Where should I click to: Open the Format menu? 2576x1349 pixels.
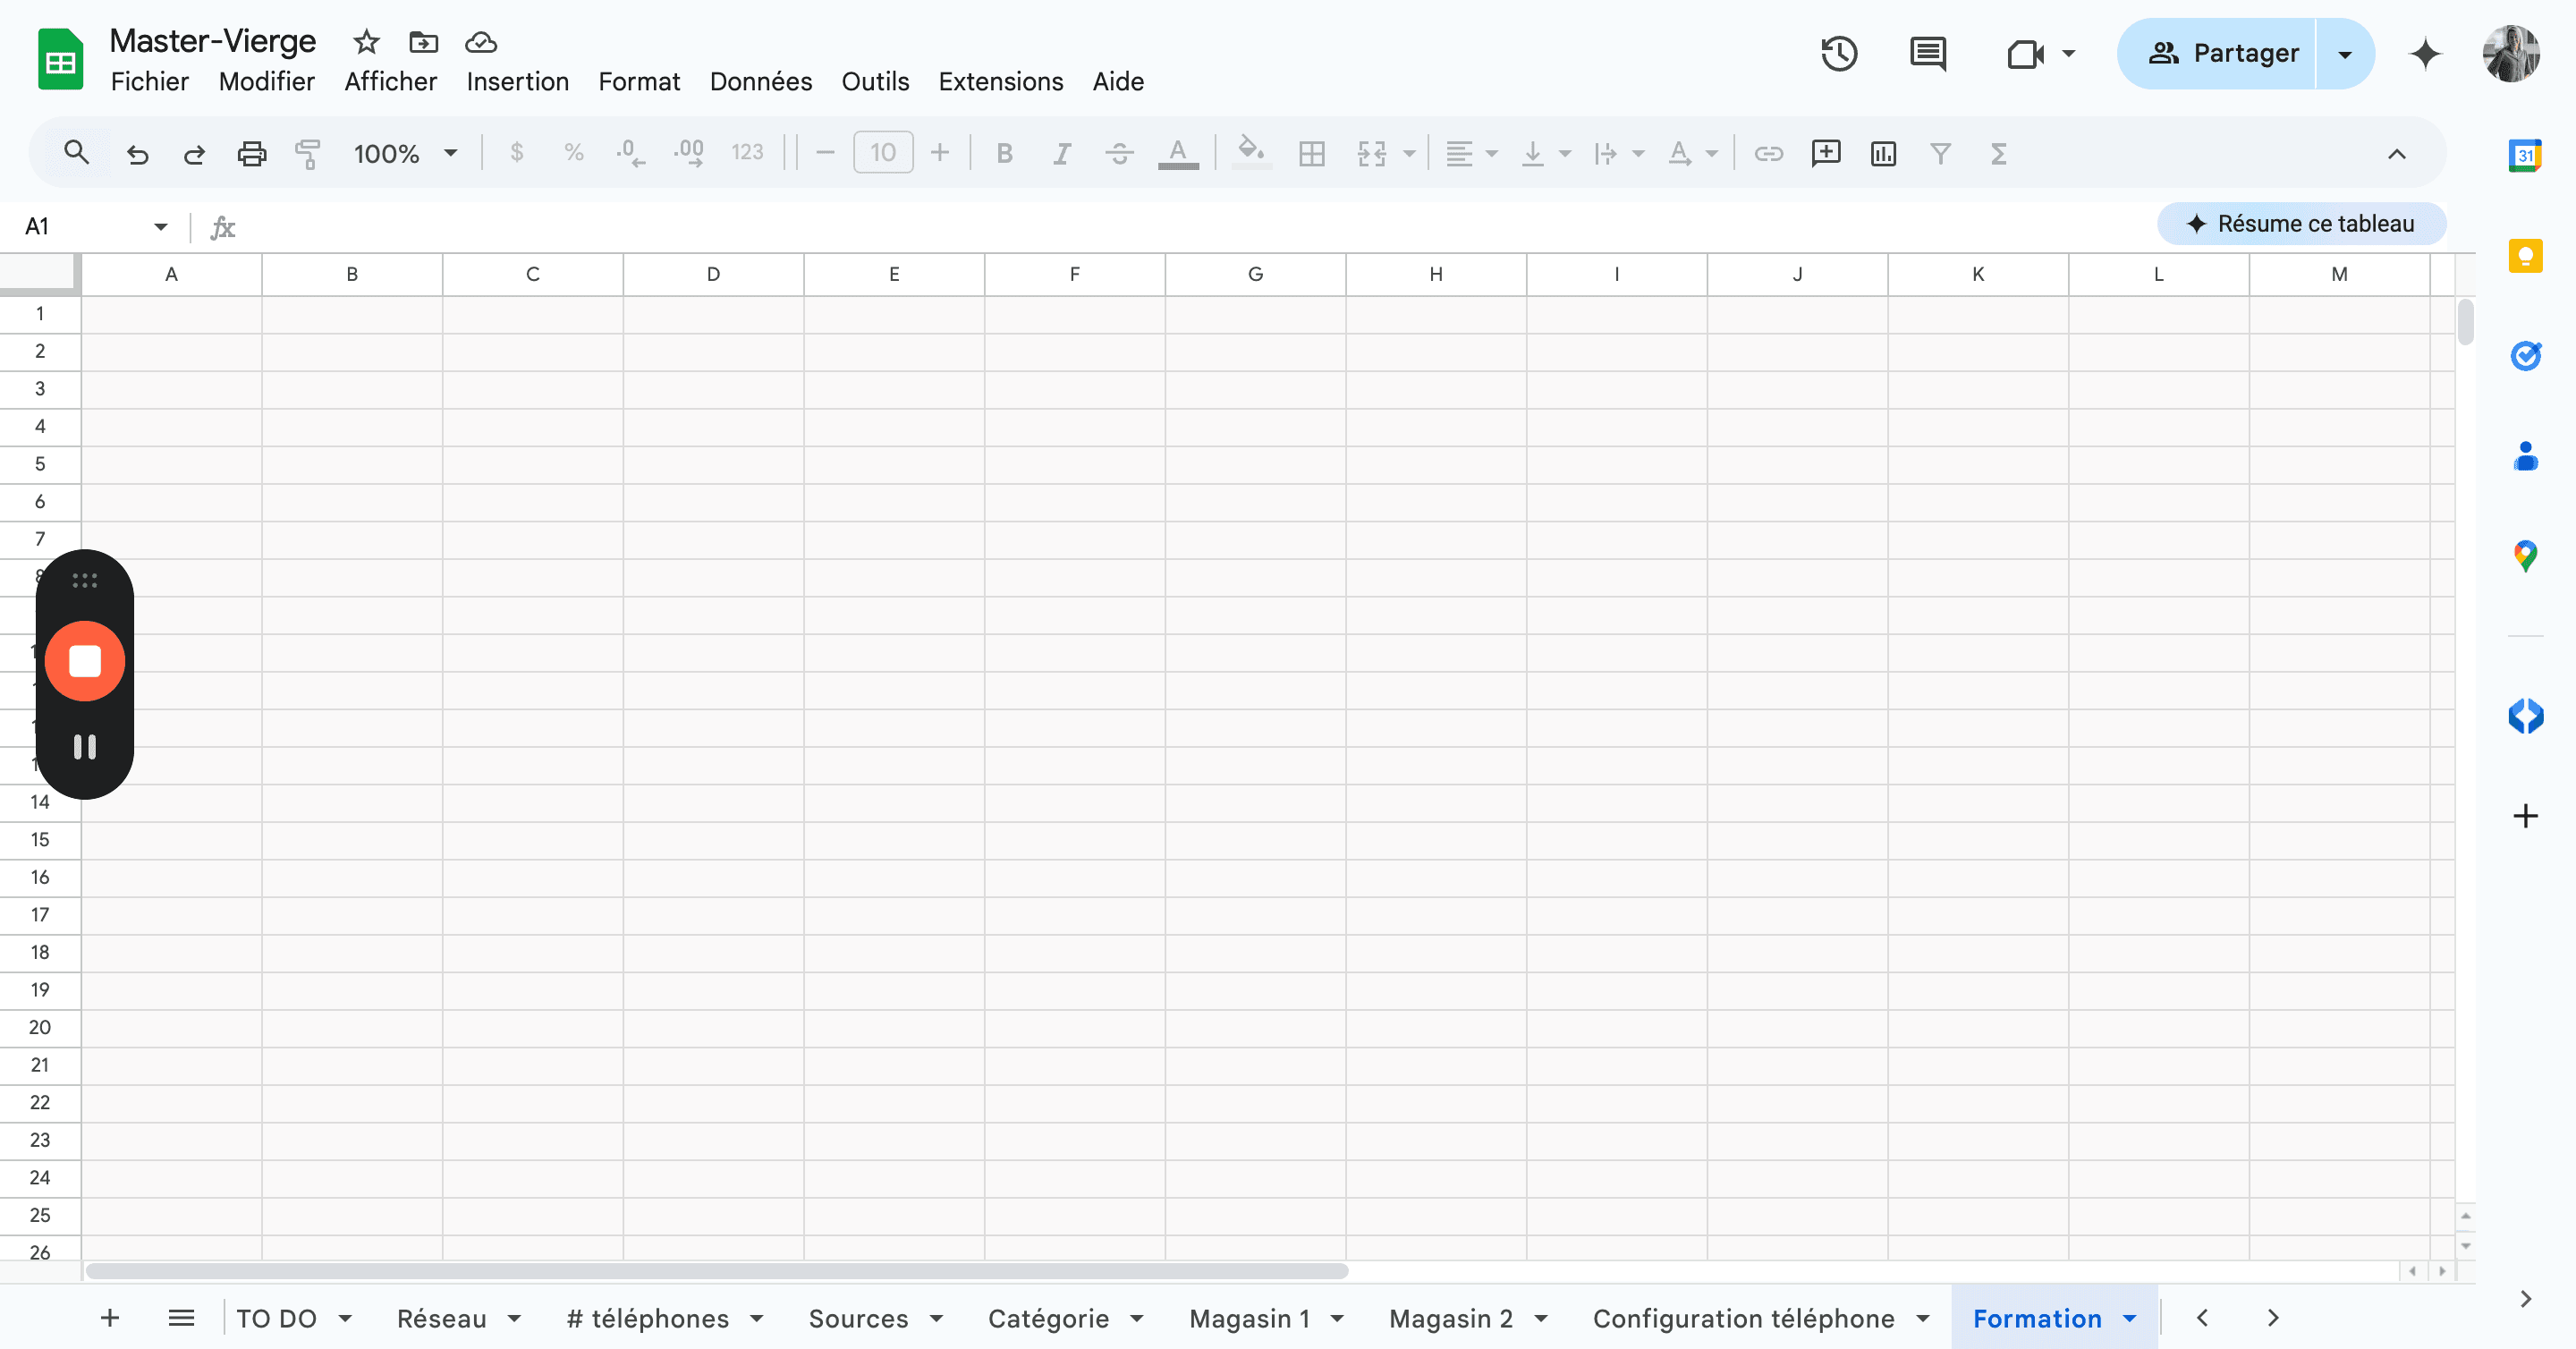coord(639,81)
